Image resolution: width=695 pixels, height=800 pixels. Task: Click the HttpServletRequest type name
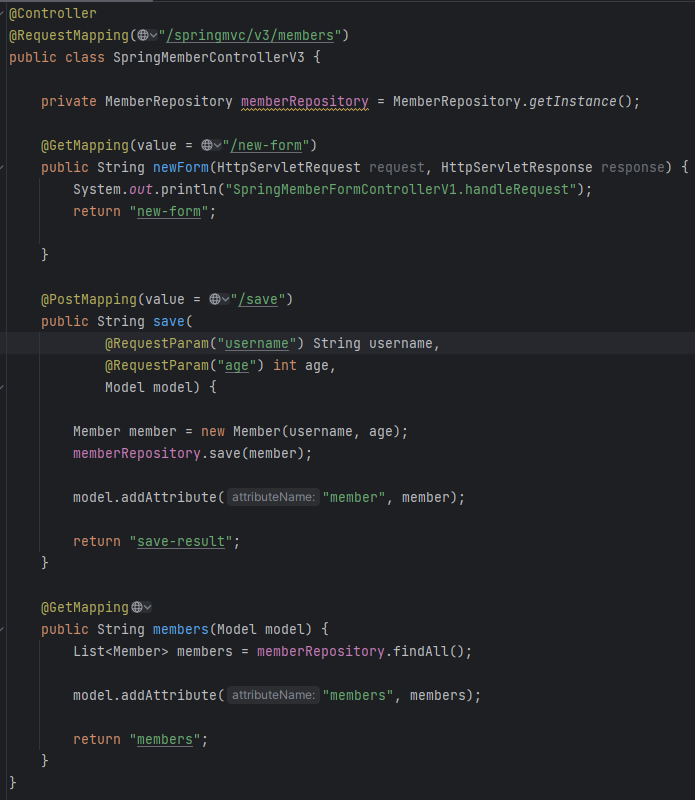(289, 167)
